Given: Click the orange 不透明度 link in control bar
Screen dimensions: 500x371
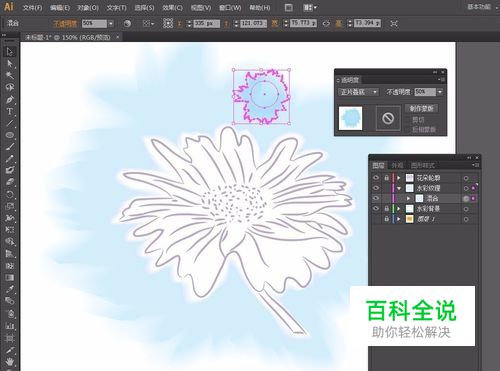Looking at the screenshot, I should click(x=64, y=23).
